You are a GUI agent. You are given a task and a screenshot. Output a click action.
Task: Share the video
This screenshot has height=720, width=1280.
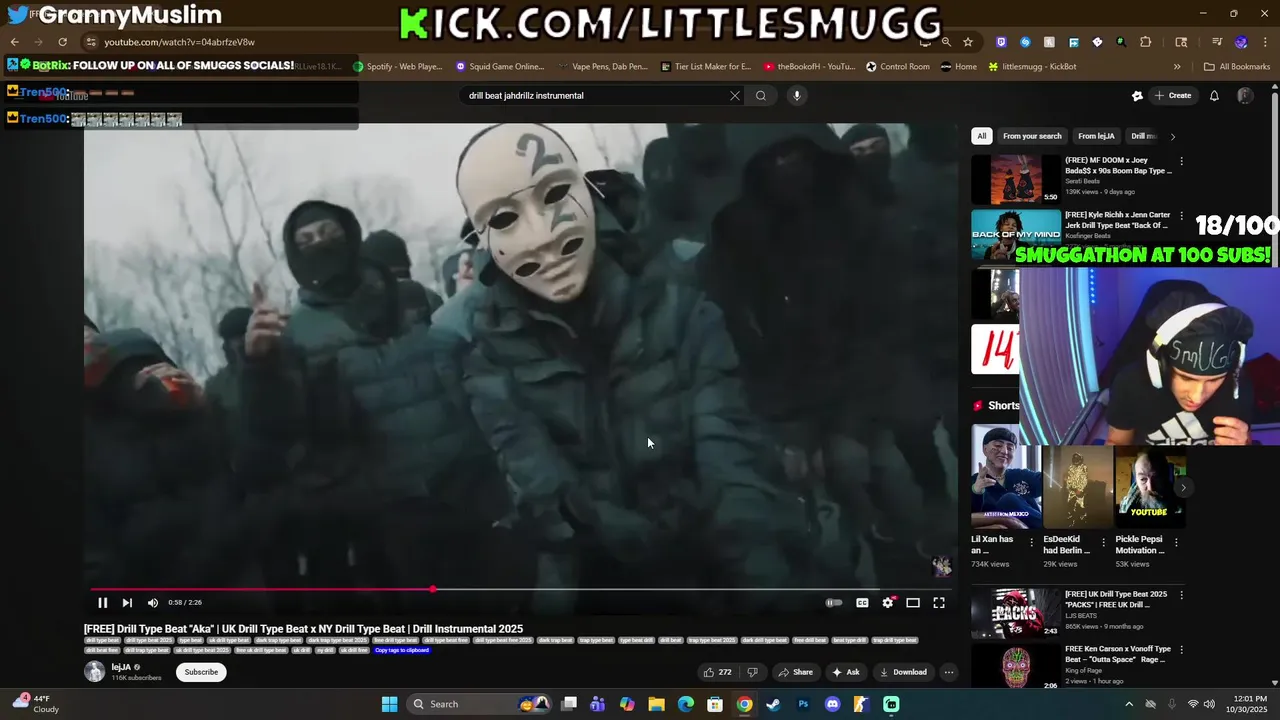pos(796,672)
